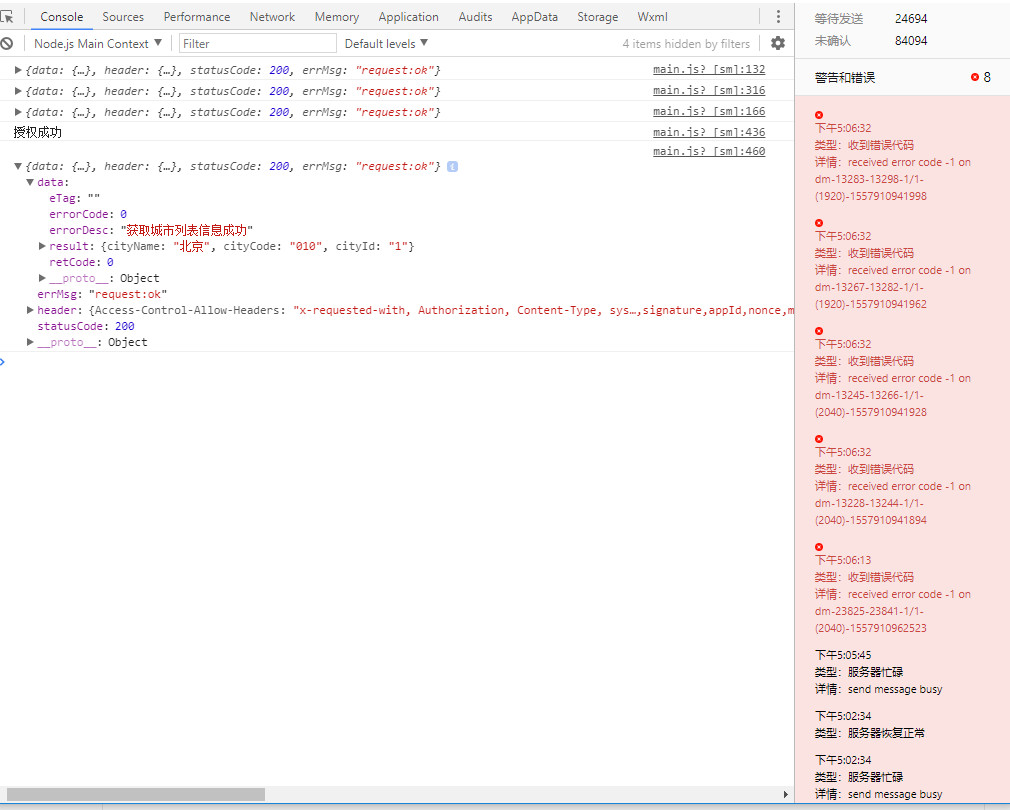The width and height of the screenshot is (1010, 810).
Task: Clear the console with the ban icon
Action: tap(7, 43)
